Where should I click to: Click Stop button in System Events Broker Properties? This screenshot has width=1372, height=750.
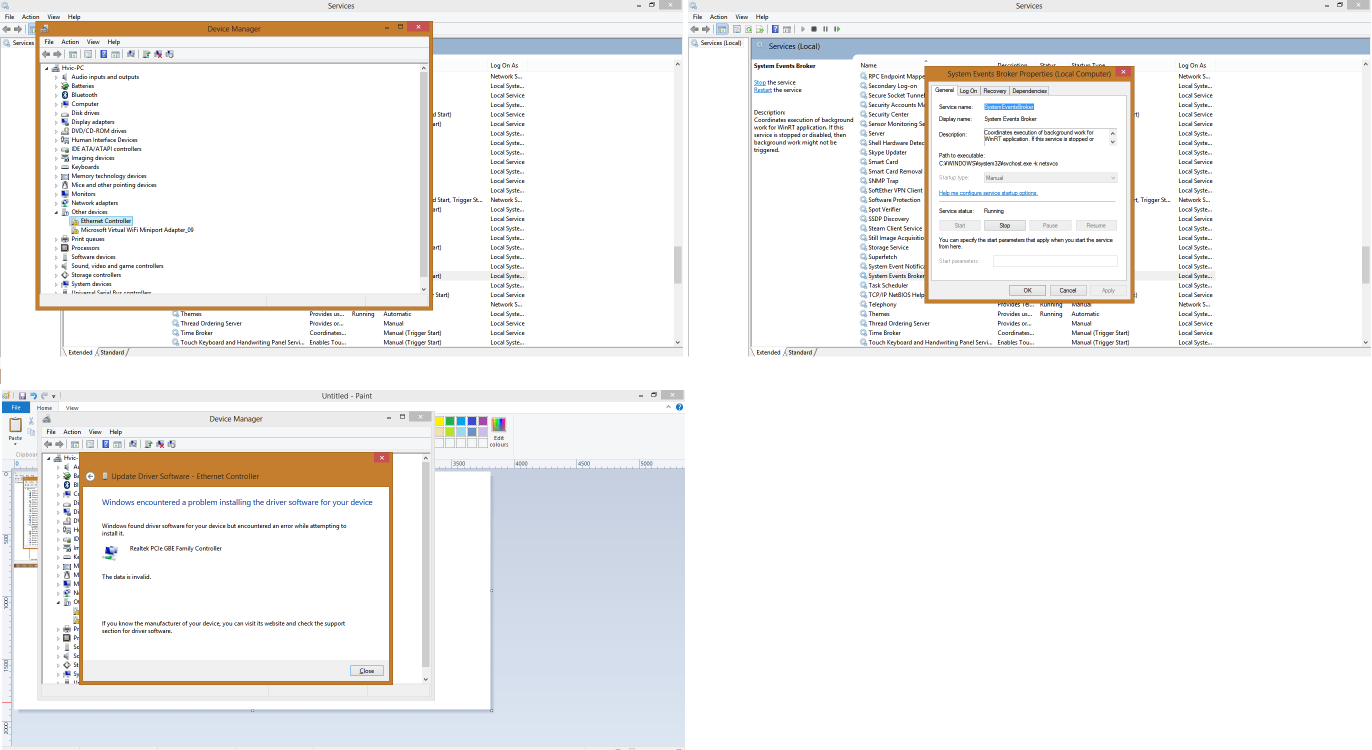pyautogui.click(x=1005, y=226)
